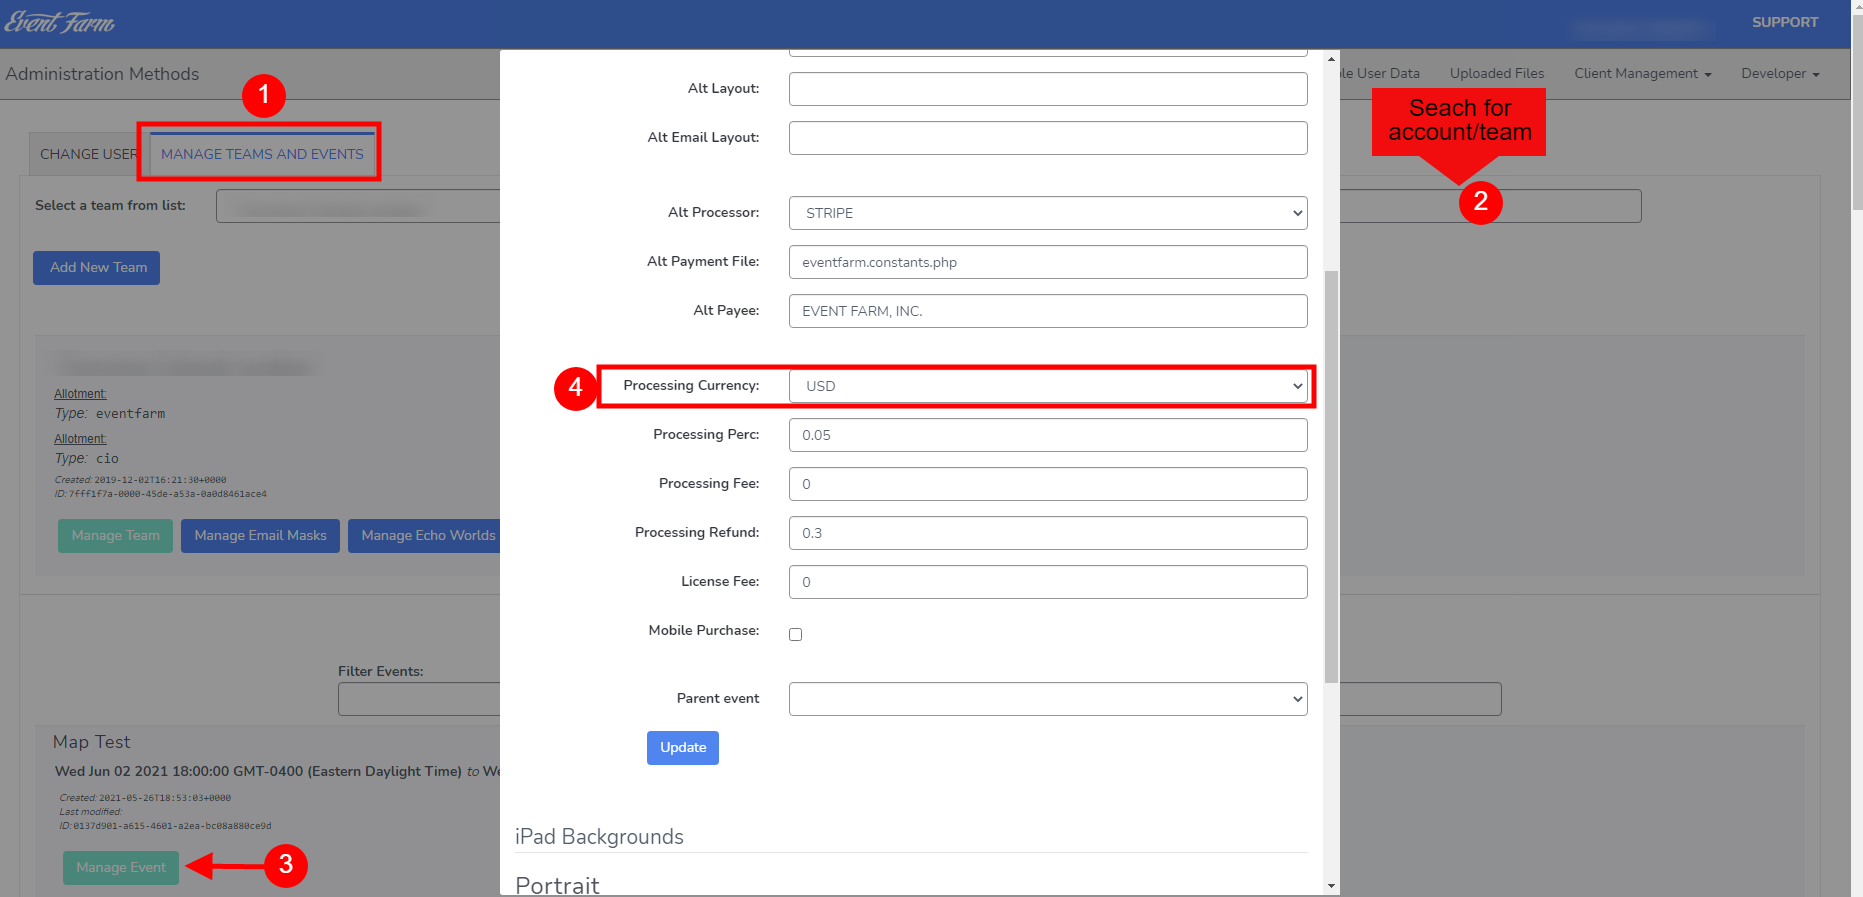Click the modal vertical scrollbar thumb
Viewport: 1863px width, 897px height.
1331,476
